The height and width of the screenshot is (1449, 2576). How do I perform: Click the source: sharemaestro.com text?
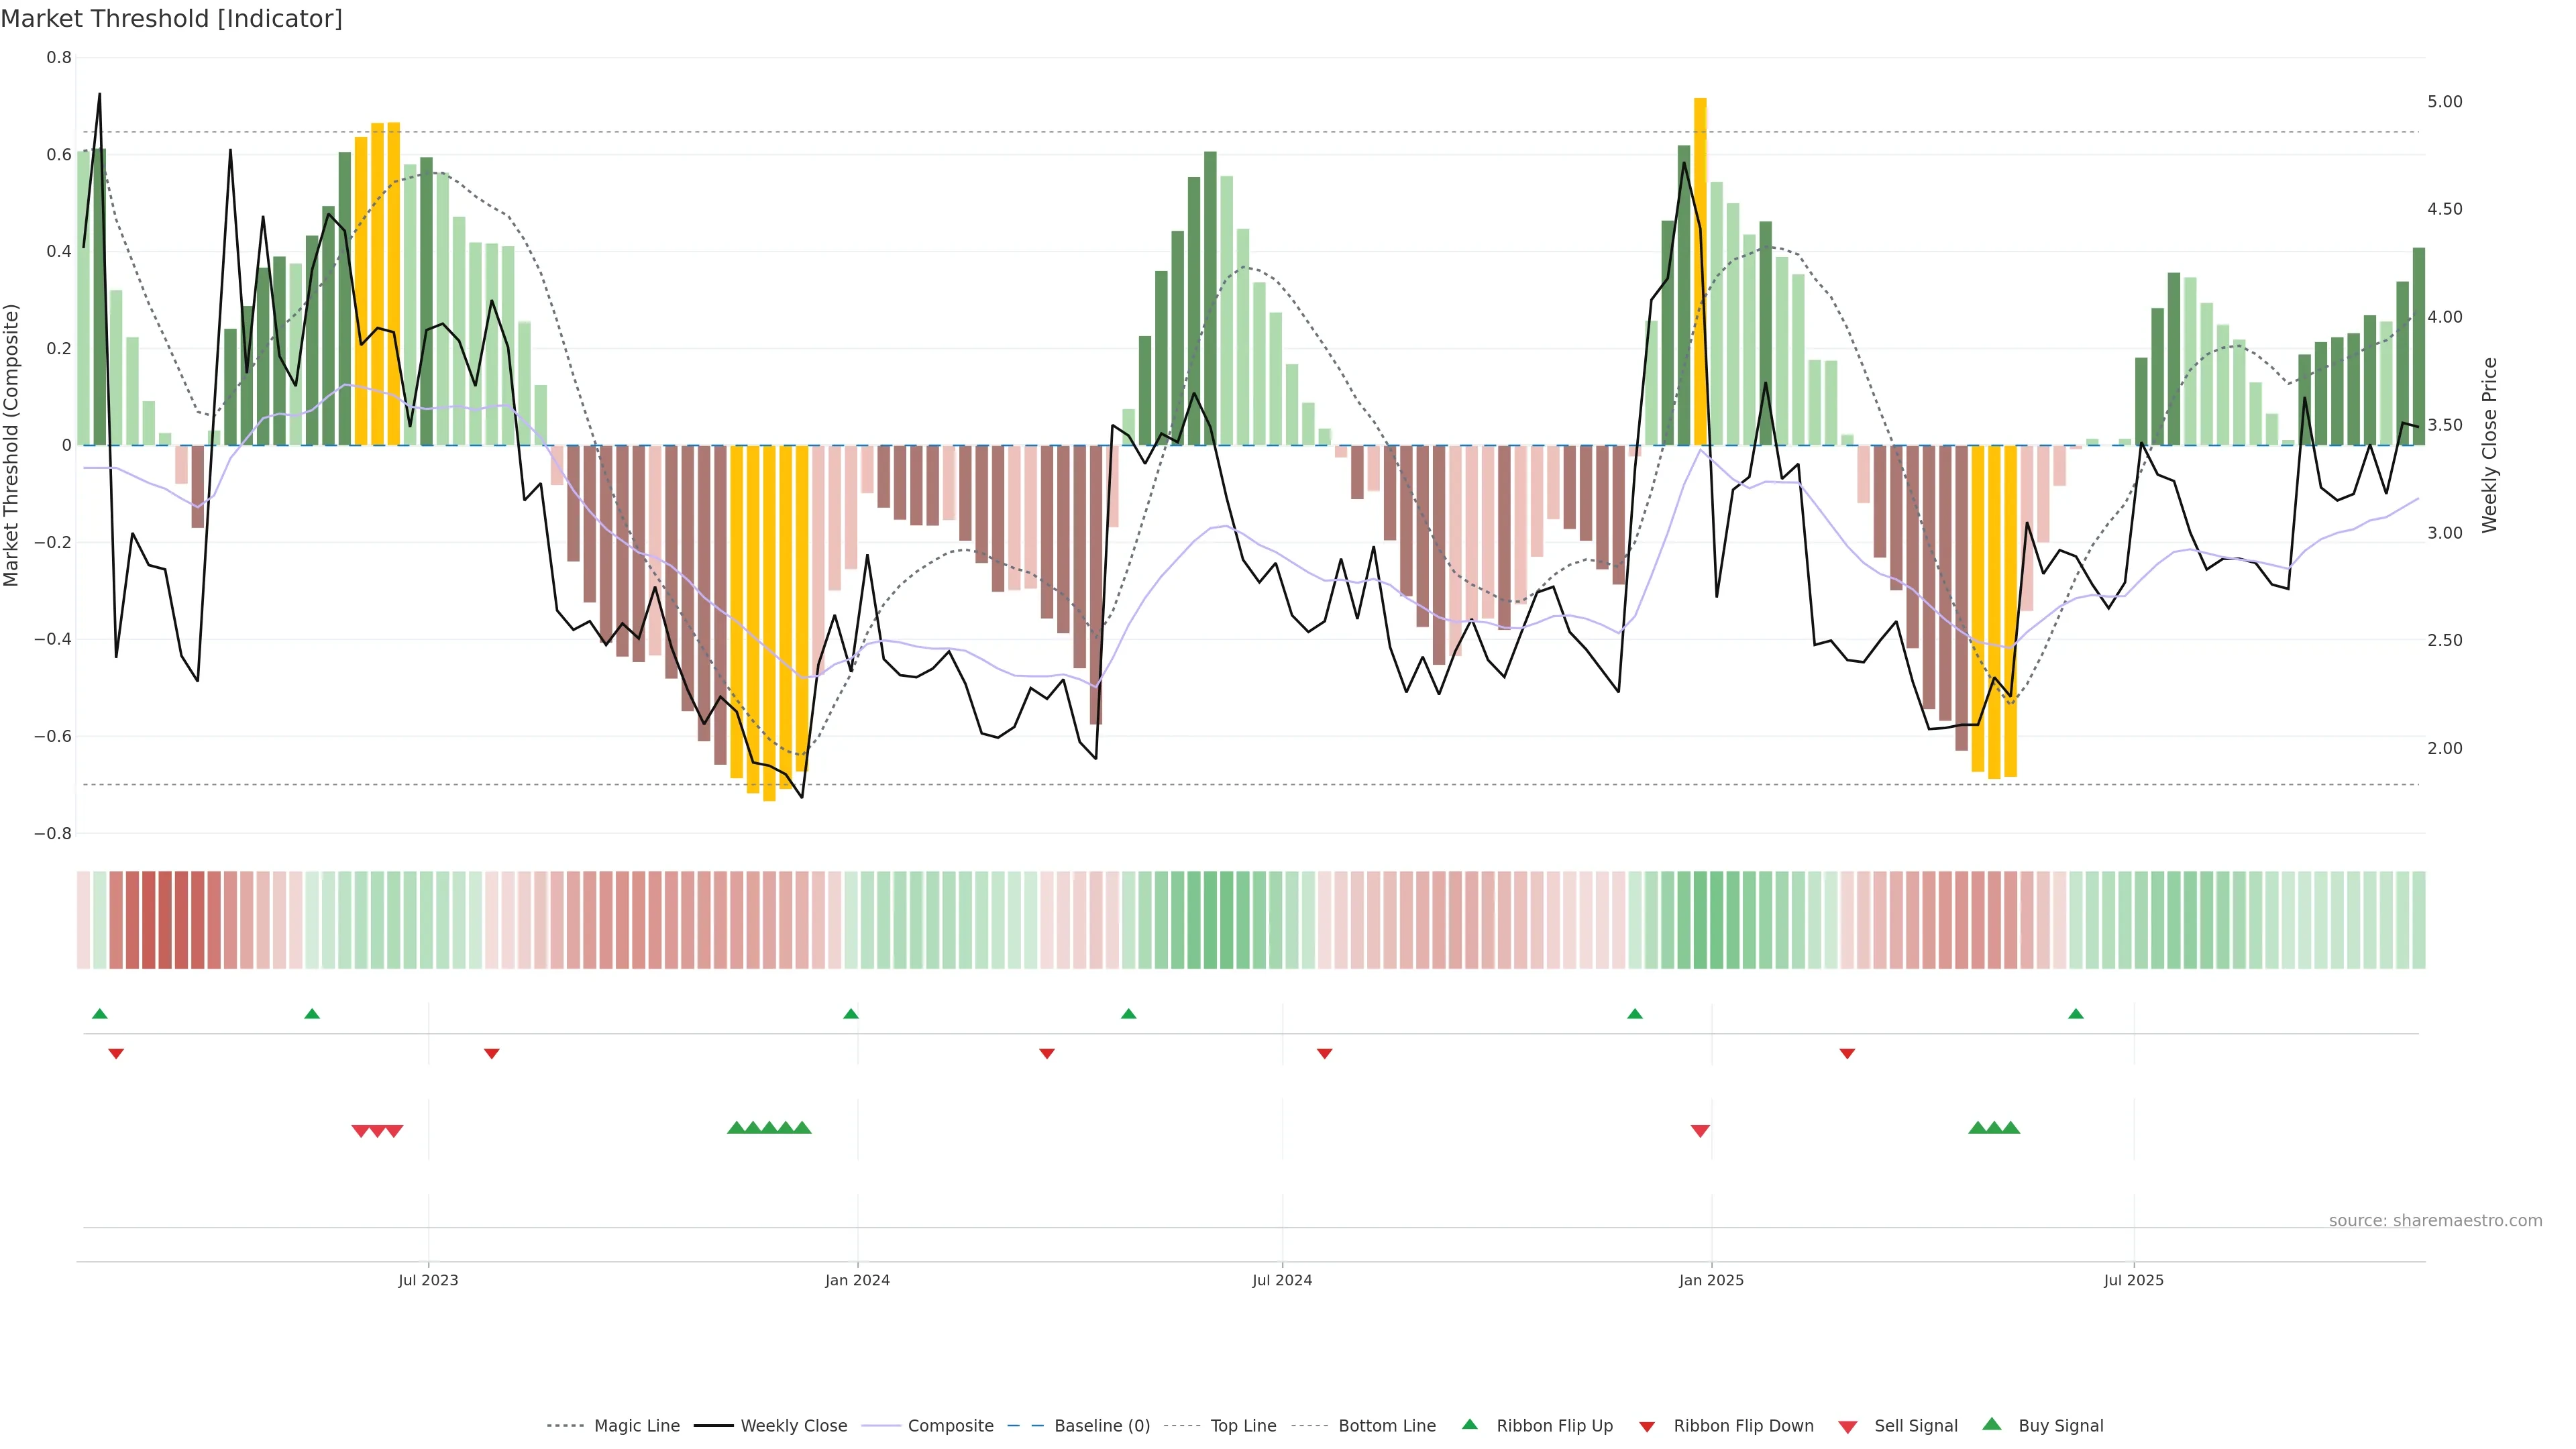[2435, 1220]
